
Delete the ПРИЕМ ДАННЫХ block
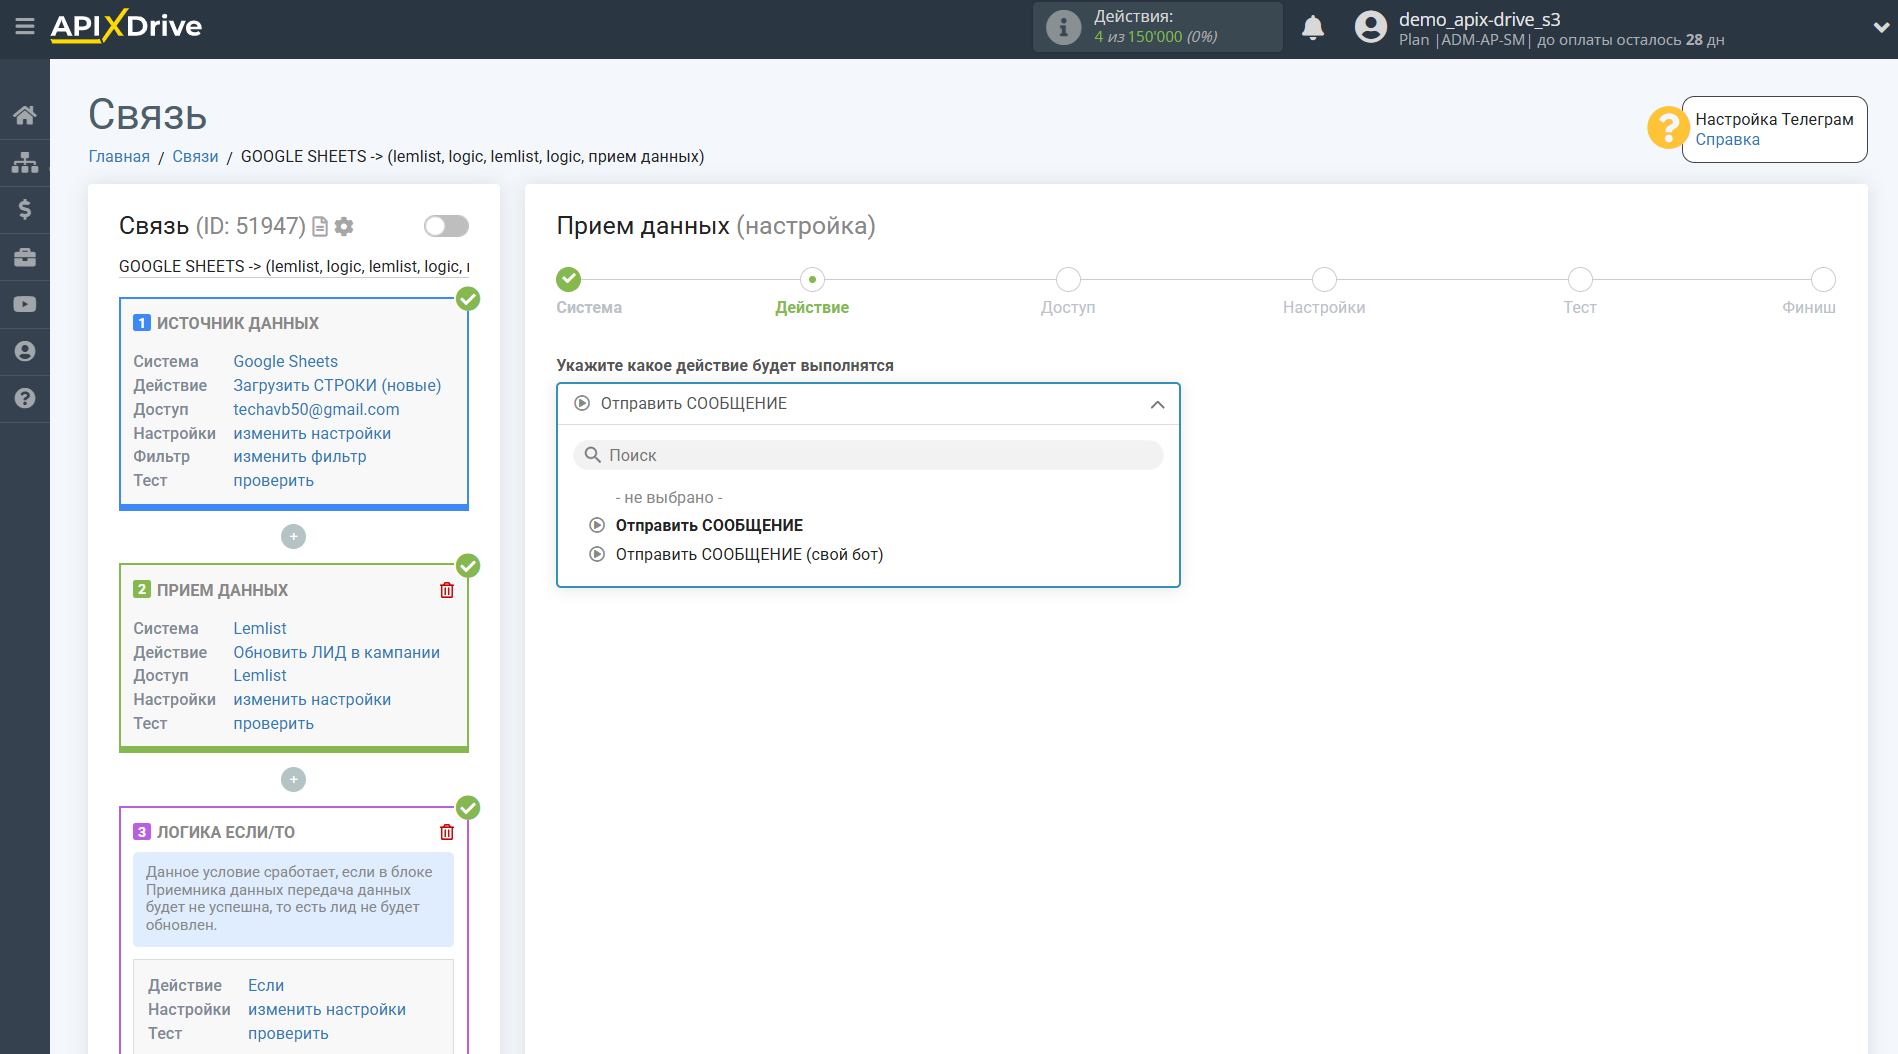pos(447,590)
